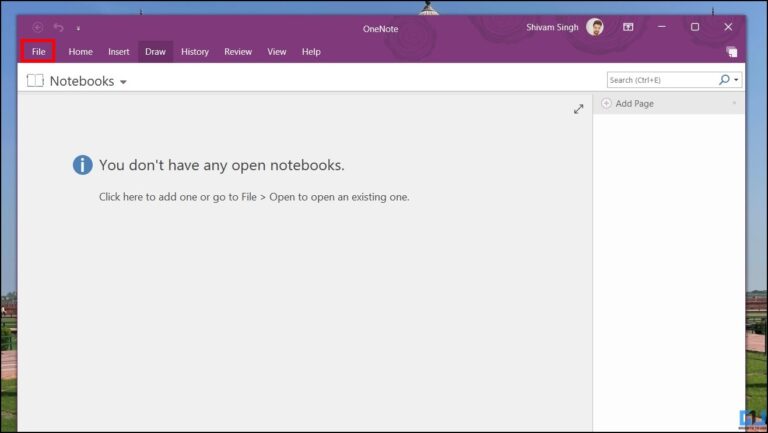Image resolution: width=768 pixels, height=433 pixels.
Task: Click the Back arrow in title bar
Action: point(38,27)
